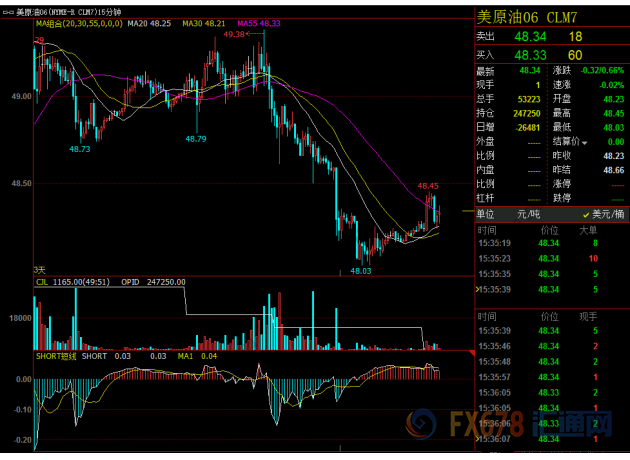The width and height of the screenshot is (630, 460).
Task: Click the 买入 bid price 48.33
Action: tap(530, 54)
